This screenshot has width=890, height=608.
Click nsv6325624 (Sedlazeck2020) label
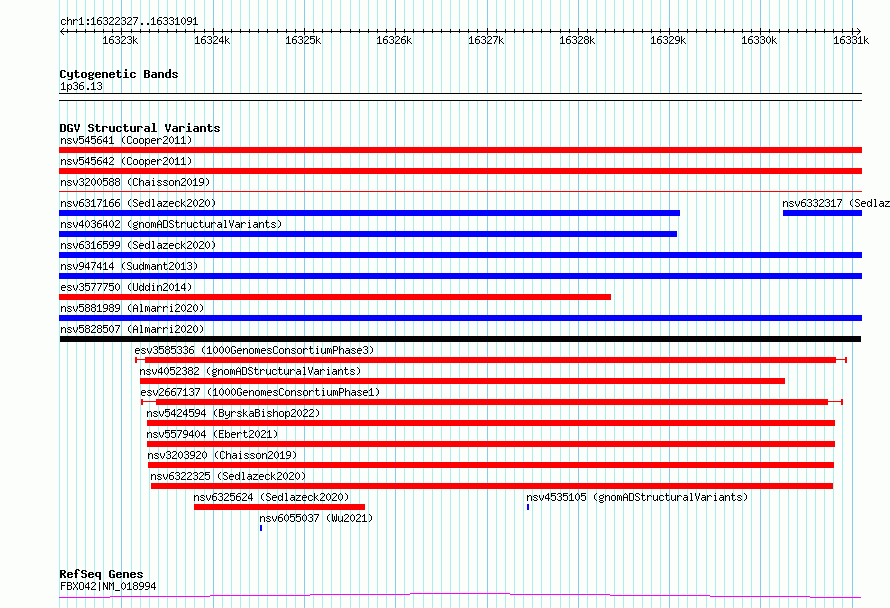pyautogui.click(x=271, y=497)
